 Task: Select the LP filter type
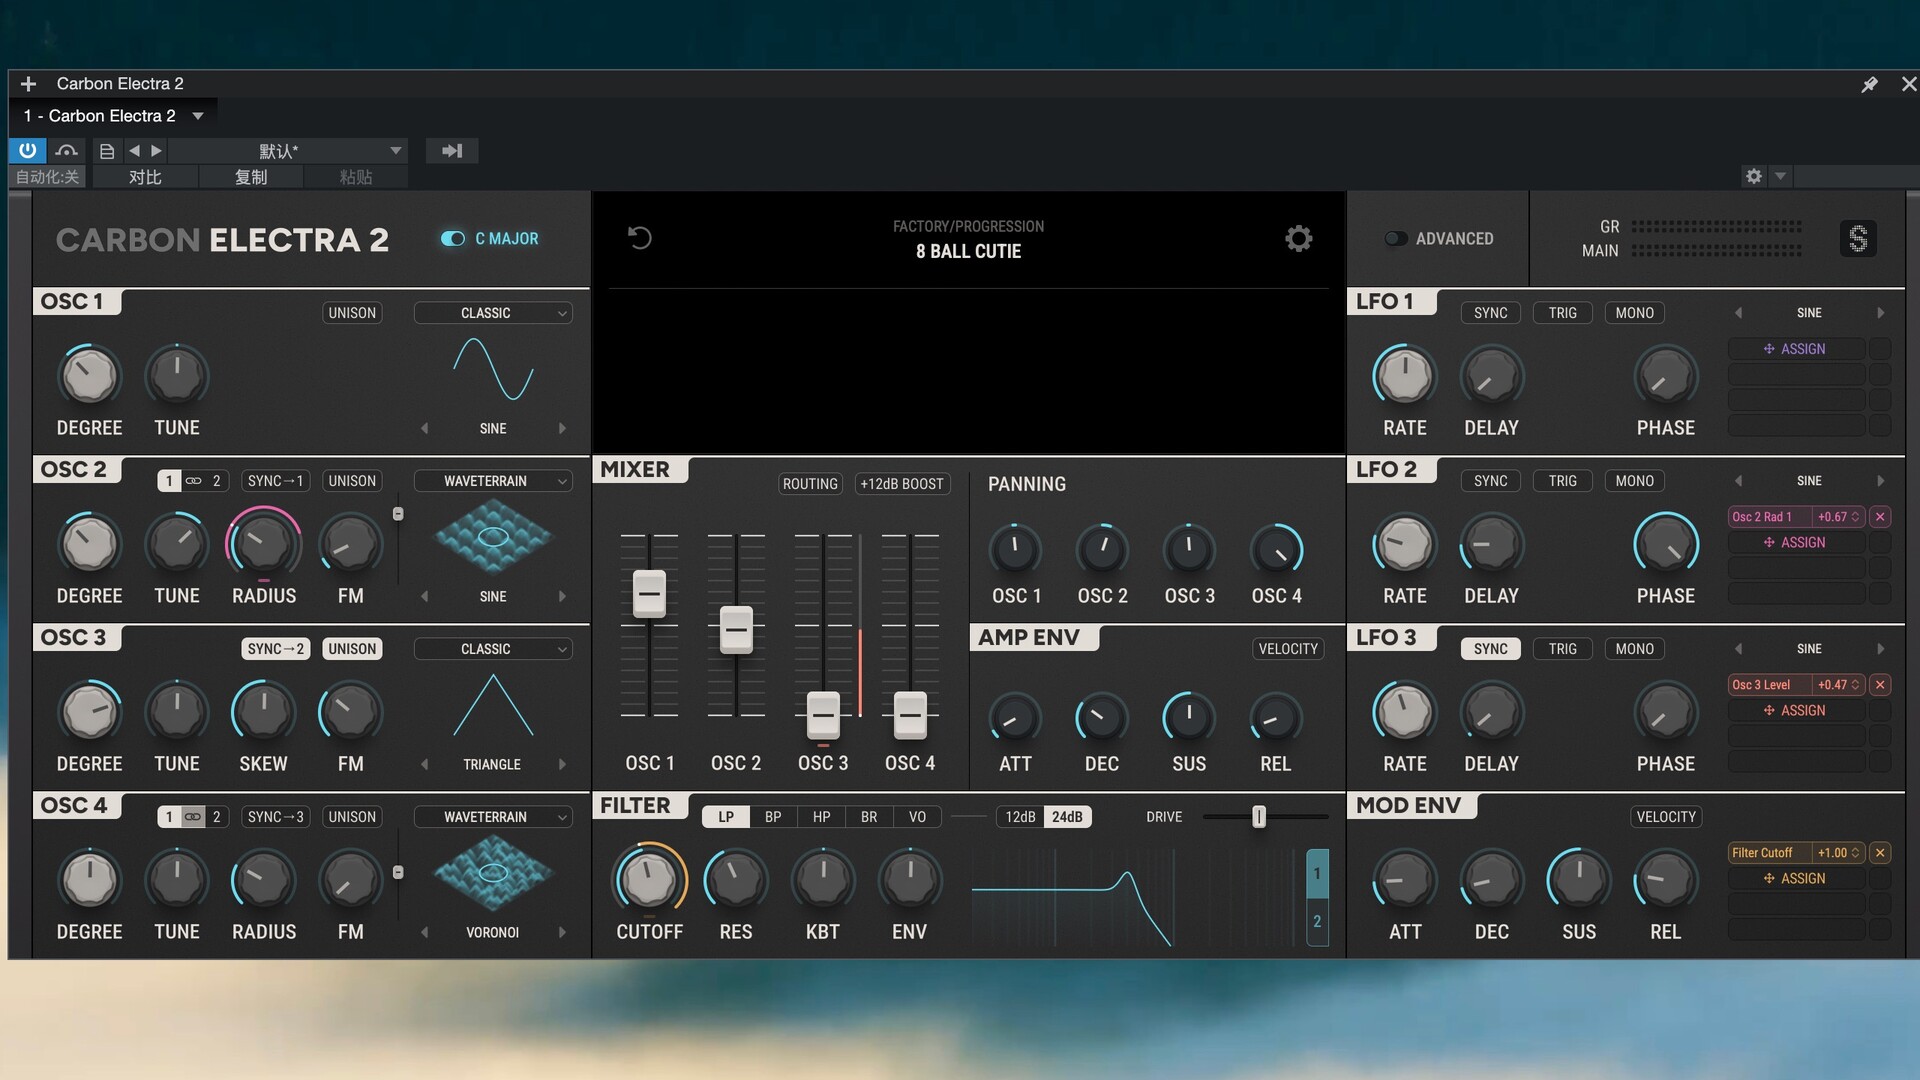point(726,817)
